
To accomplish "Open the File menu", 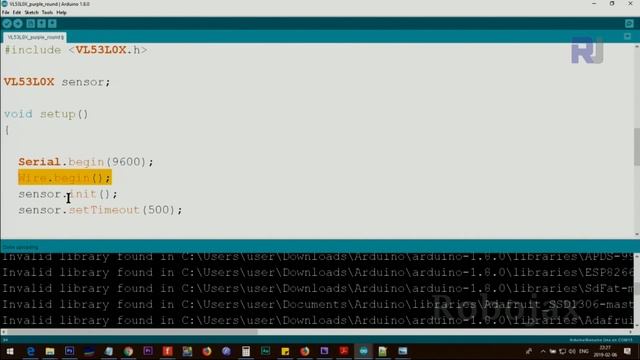I will [x=6, y=13].
